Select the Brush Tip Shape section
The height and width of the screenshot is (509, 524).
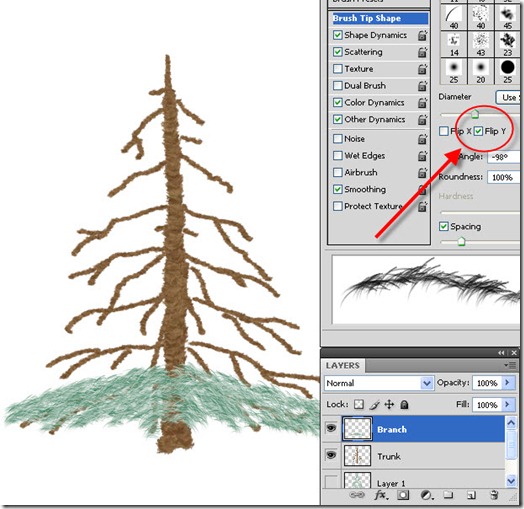(380, 18)
